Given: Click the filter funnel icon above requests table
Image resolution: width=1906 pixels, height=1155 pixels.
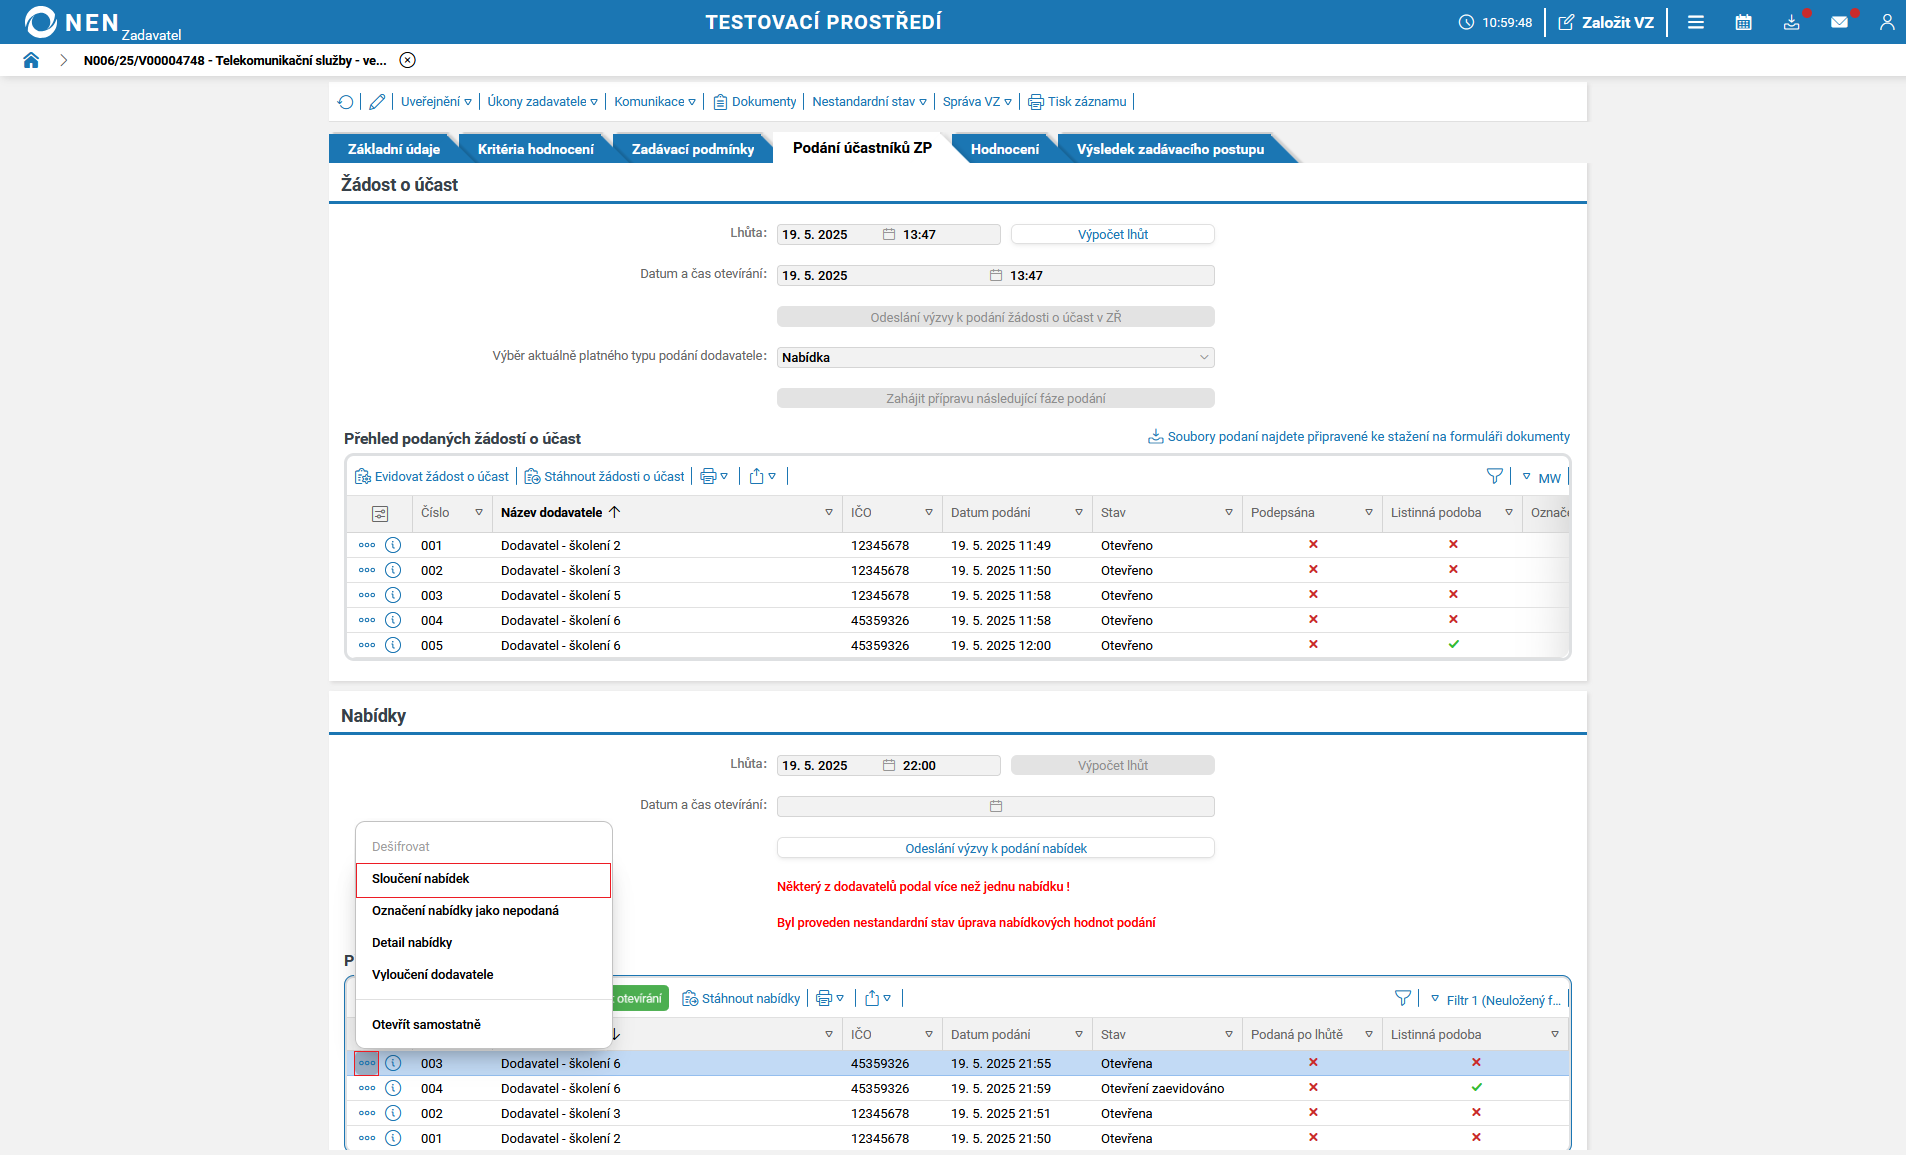Looking at the screenshot, I should coord(1494,477).
